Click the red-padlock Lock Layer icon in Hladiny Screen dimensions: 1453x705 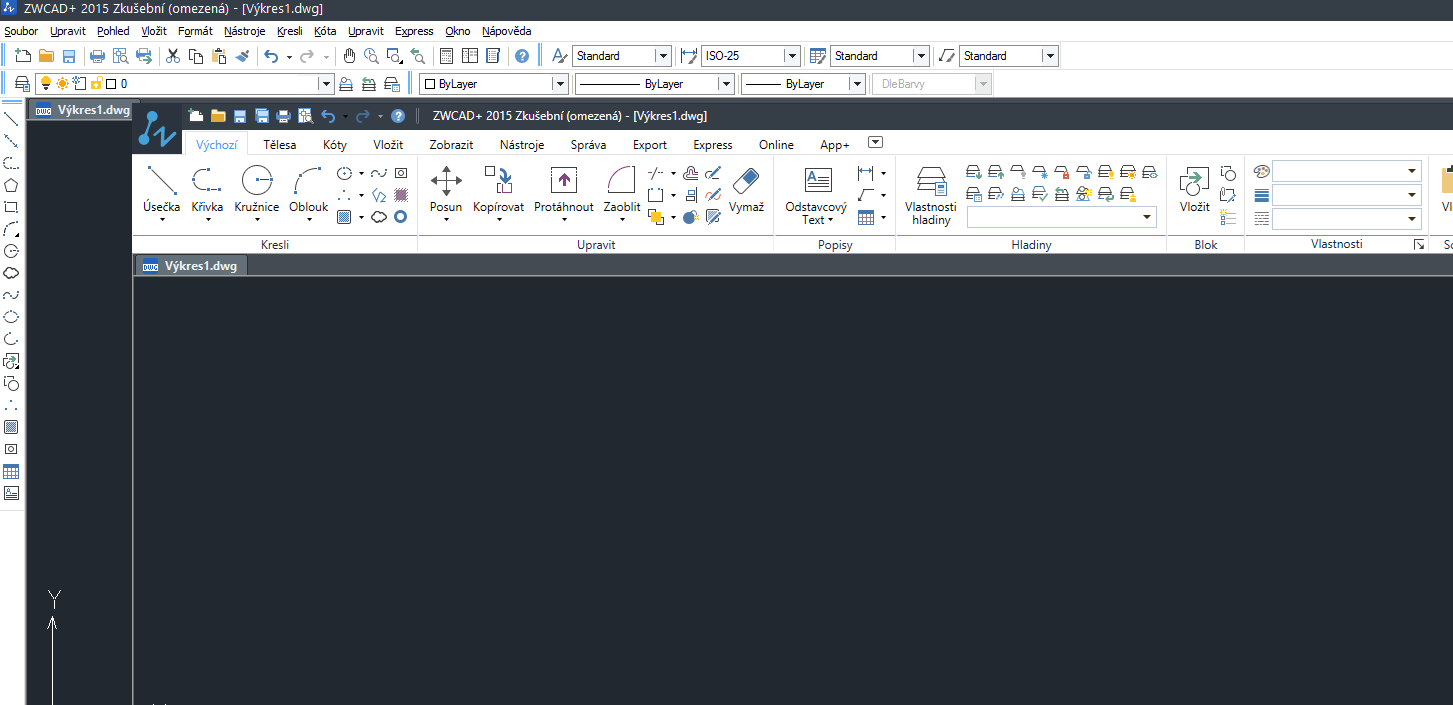pos(1062,172)
